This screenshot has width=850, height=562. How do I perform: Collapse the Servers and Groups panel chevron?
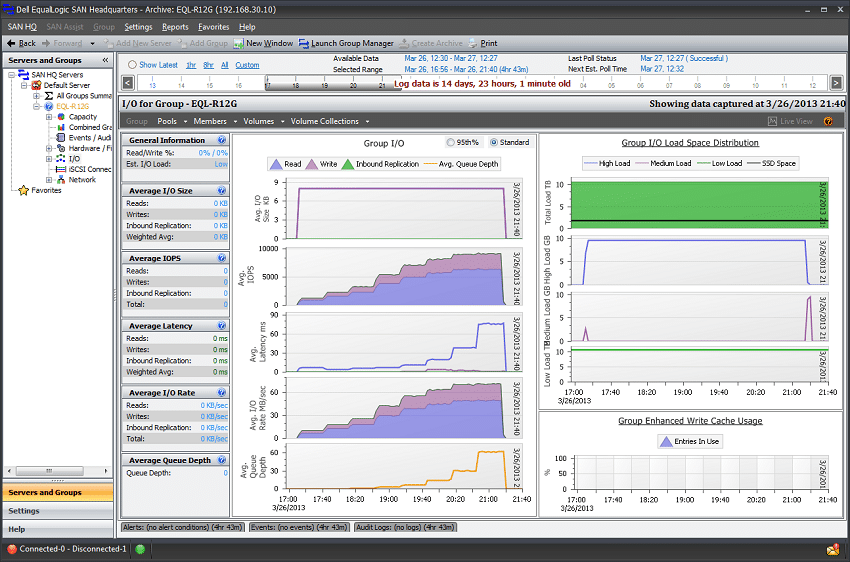pyautogui.click(x=105, y=60)
